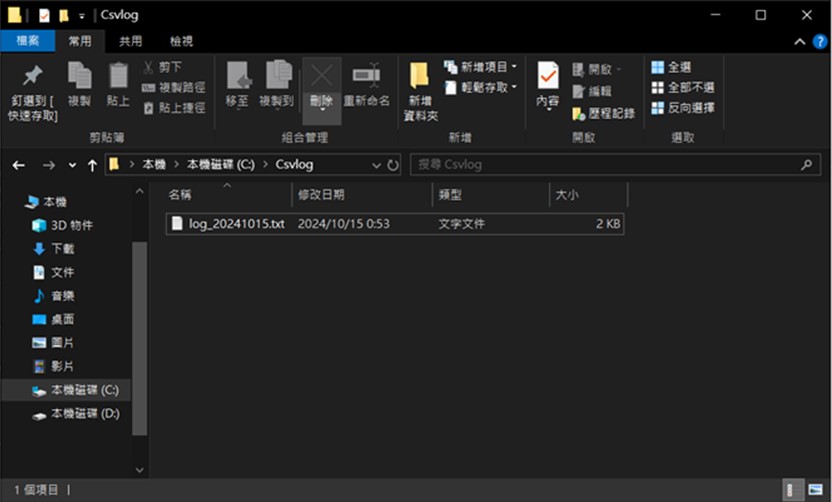Choose Invert selection (反向選擇)
Image resolution: width=832 pixels, height=502 pixels.
(682, 107)
